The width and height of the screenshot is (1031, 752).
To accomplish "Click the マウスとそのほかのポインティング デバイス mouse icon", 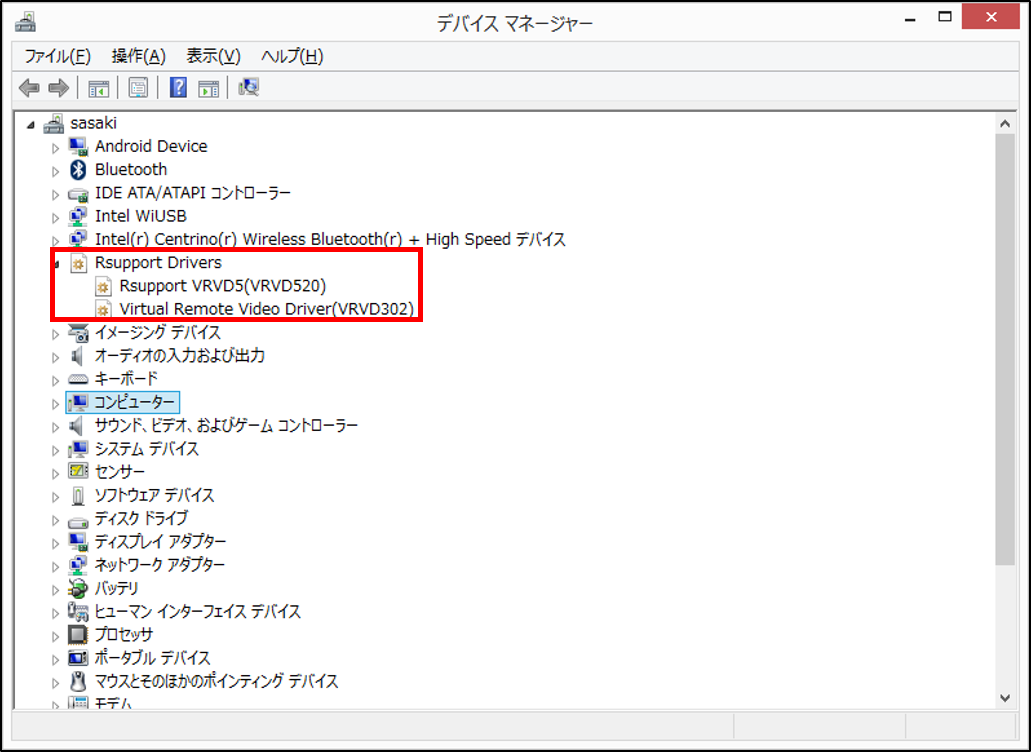I will [x=78, y=681].
